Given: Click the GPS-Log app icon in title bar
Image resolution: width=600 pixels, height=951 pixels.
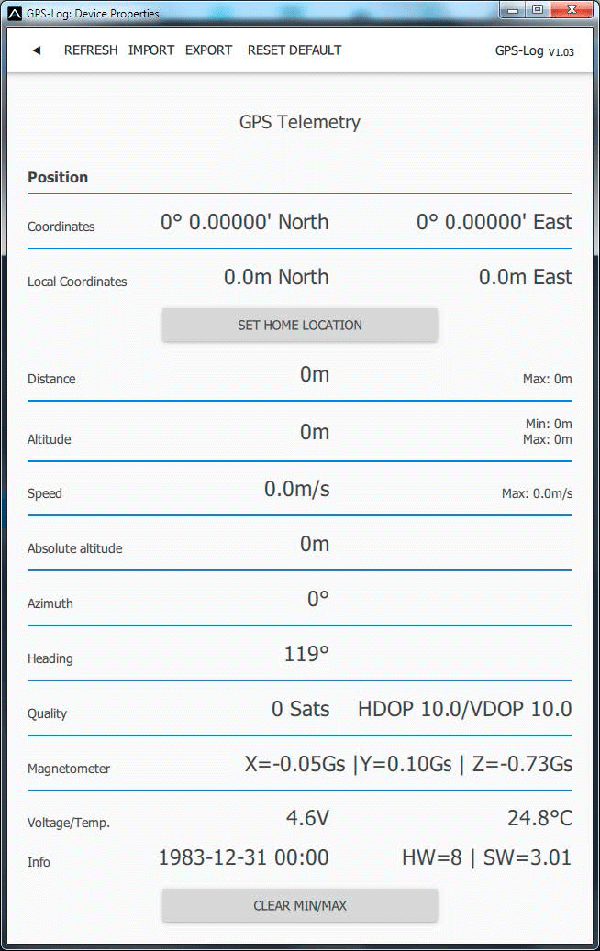Looking at the screenshot, I should click(14, 13).
